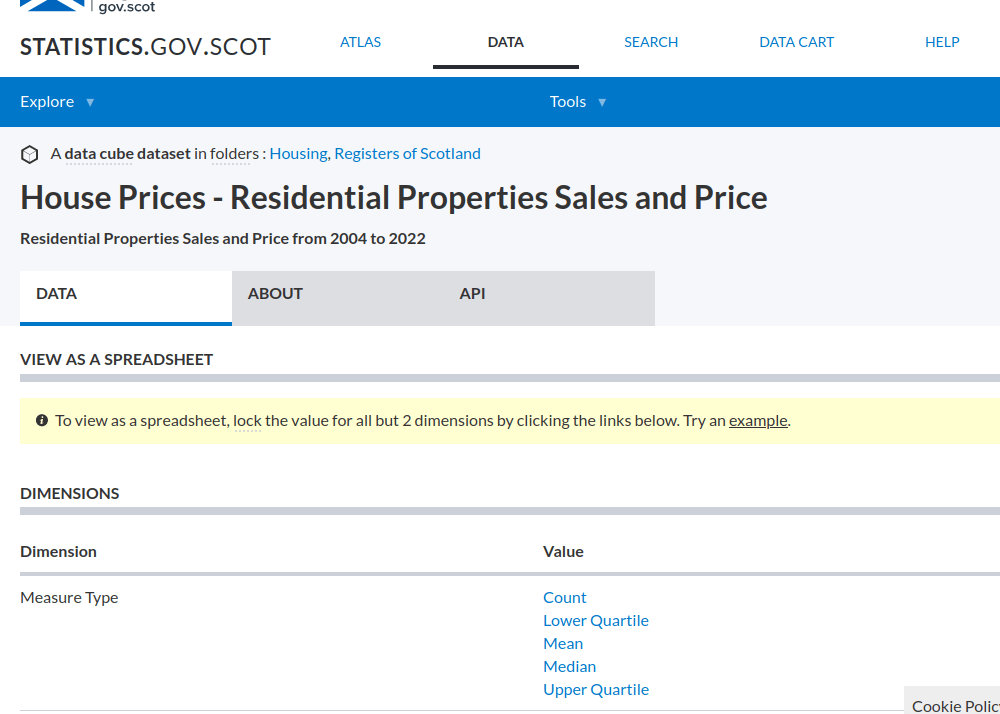
Task: Switch to the ABOUT tab
Action: (275, 293)
